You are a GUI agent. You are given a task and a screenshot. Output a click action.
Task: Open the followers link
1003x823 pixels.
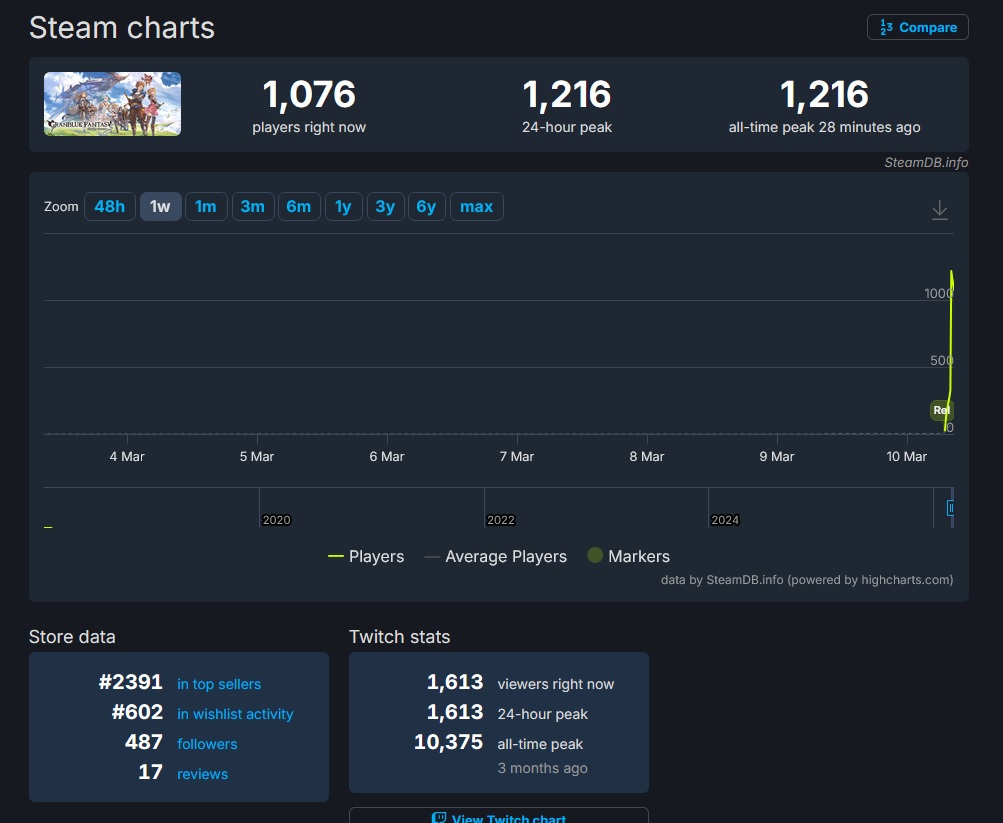click(x=207, y=744)
